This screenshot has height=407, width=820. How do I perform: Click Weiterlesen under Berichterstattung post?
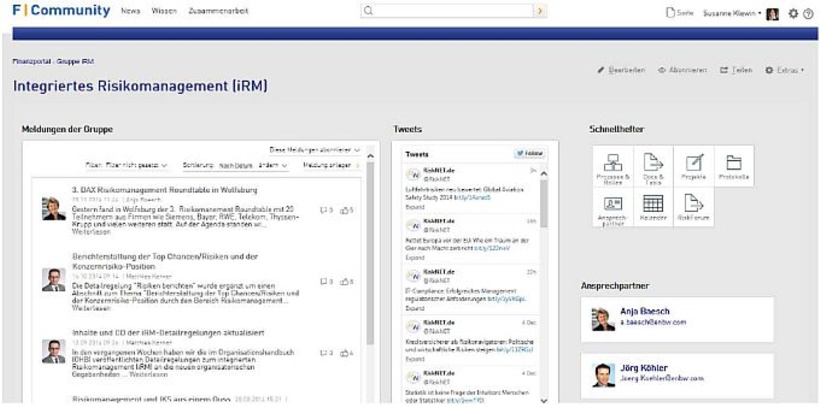(x=91, y=309)
